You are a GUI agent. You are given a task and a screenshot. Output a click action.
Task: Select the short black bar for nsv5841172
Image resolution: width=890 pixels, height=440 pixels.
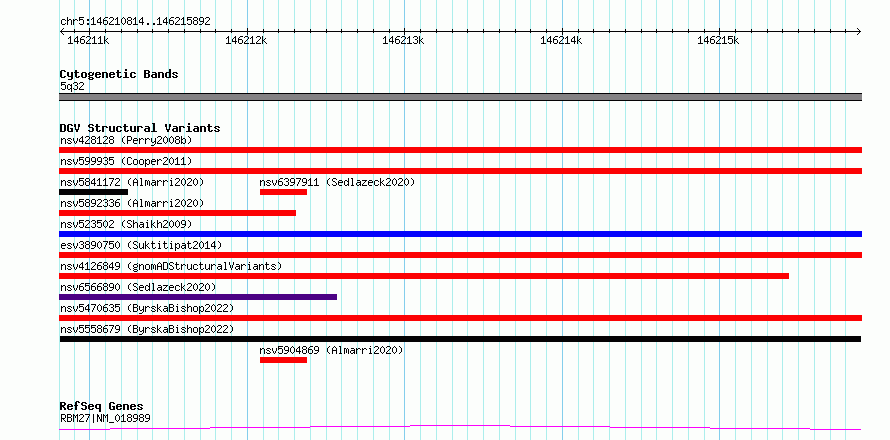[94, 192]
